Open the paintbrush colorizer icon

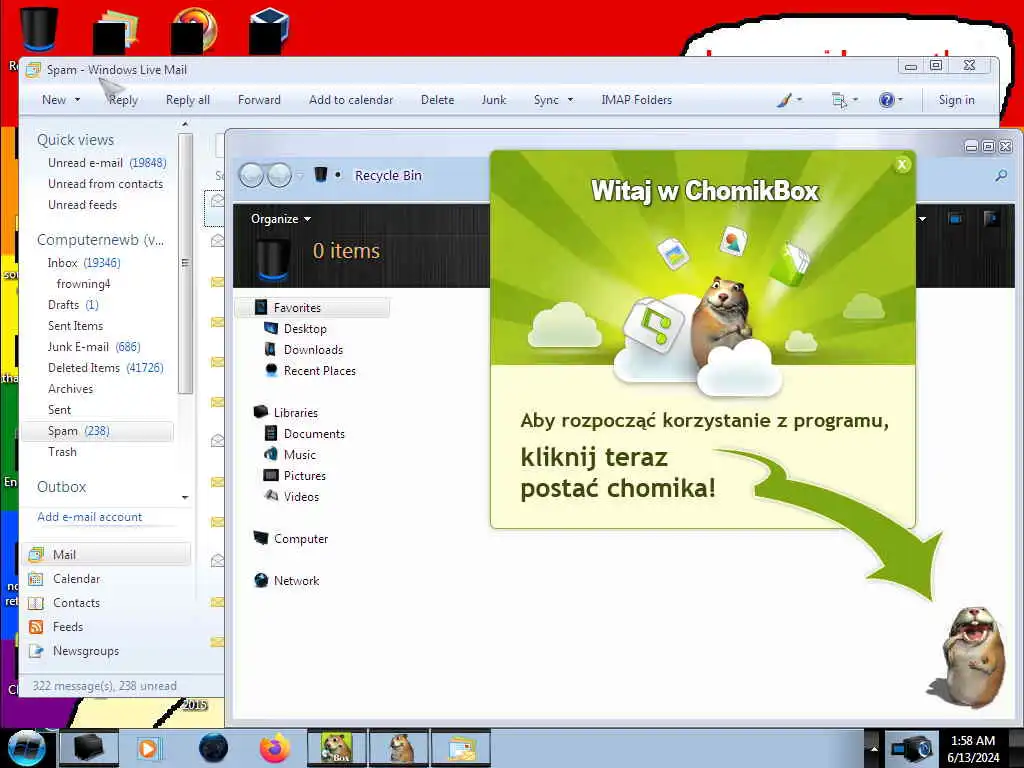[784, 100]
